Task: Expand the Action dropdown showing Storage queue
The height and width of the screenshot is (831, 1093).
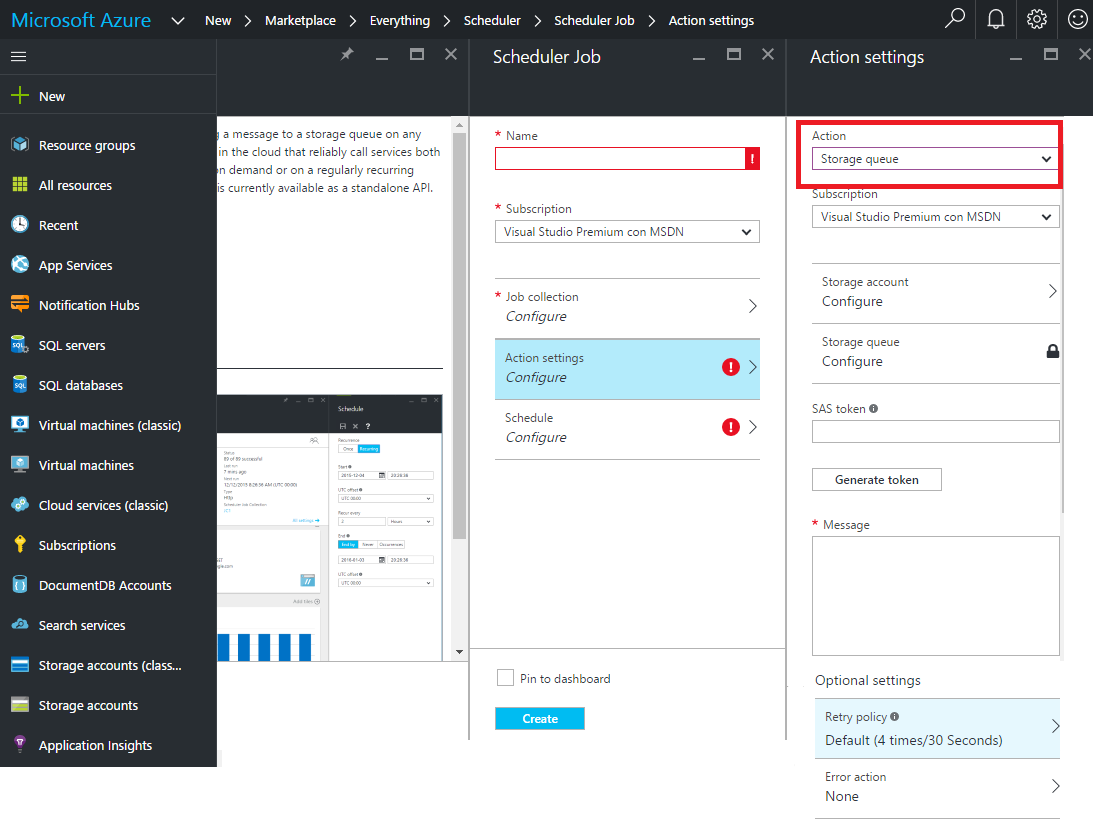Action: click(x=935, y=159)
